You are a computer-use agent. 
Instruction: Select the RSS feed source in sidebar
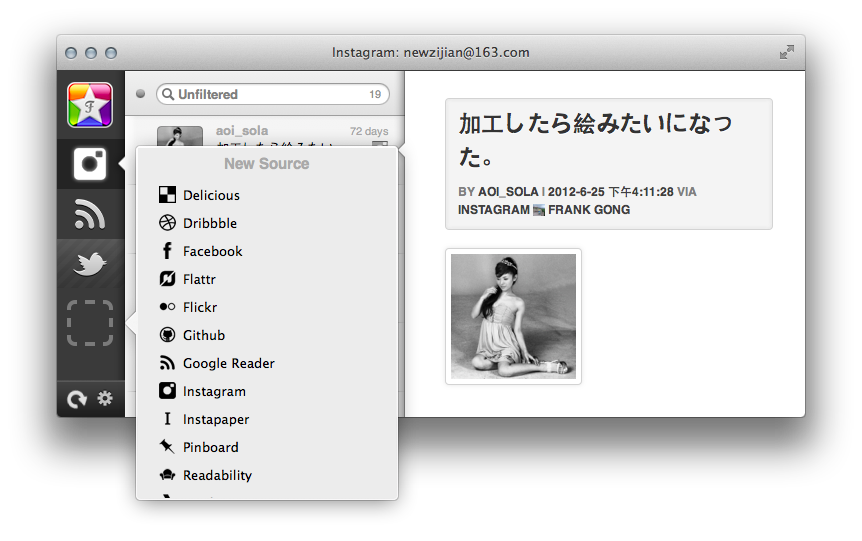point(90,214)
